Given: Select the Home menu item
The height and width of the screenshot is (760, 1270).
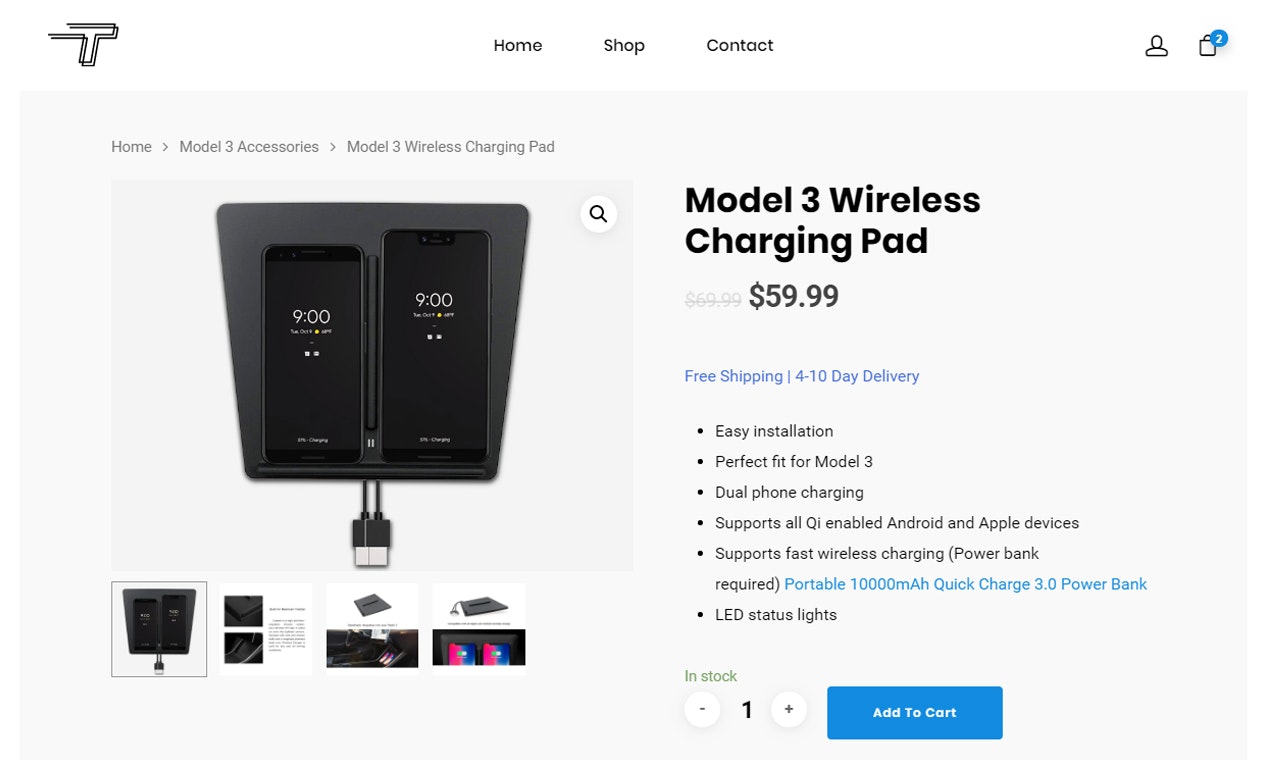Looking at the screenshot, I should click(x=517, y=45).
